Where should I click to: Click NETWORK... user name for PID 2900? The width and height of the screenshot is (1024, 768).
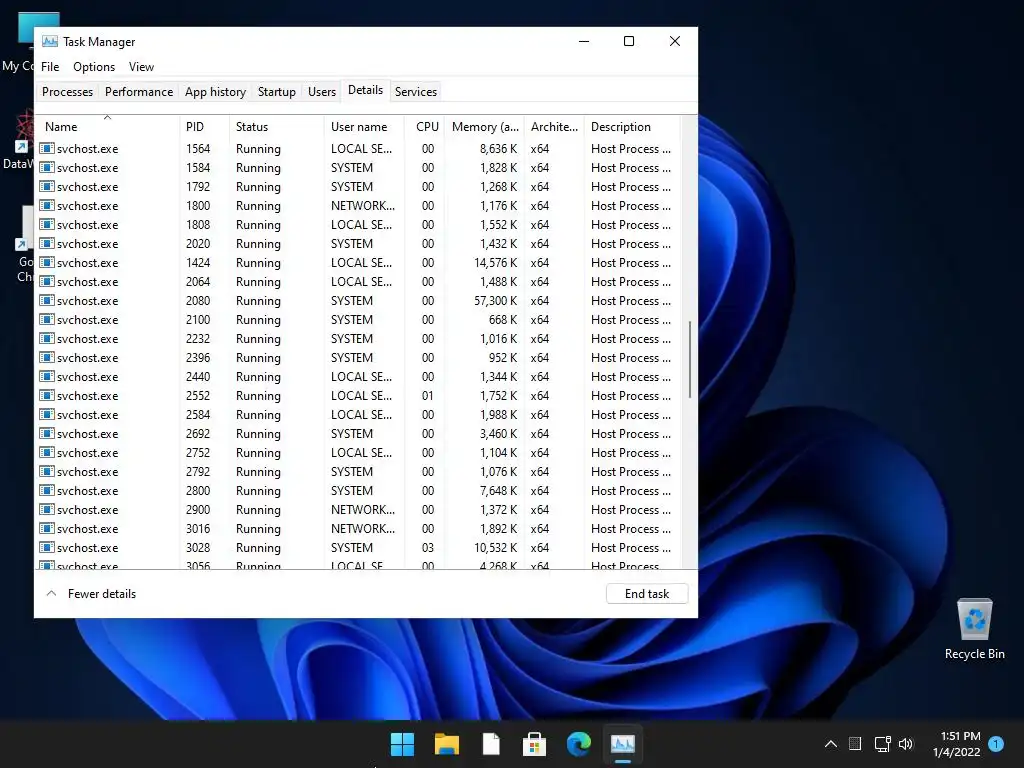click(363, 509)
